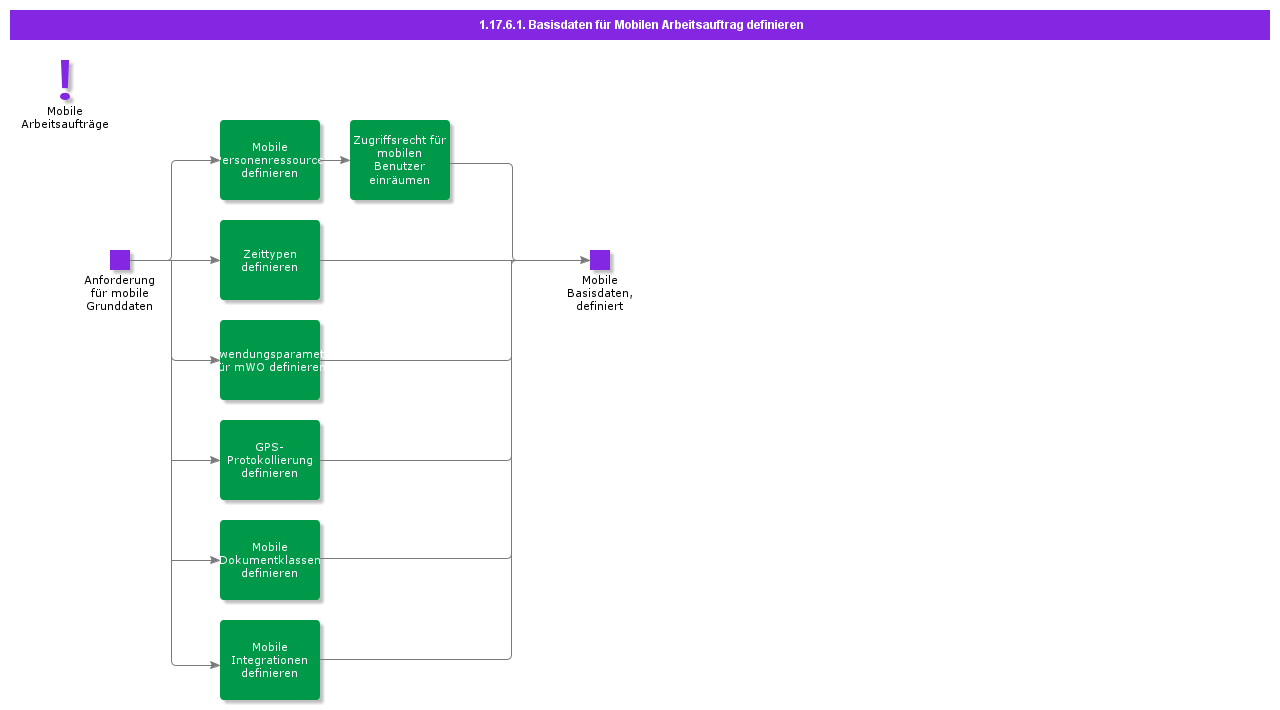Open 'Anwendungsparameter für mWO definieren' box

pos(270,360)
